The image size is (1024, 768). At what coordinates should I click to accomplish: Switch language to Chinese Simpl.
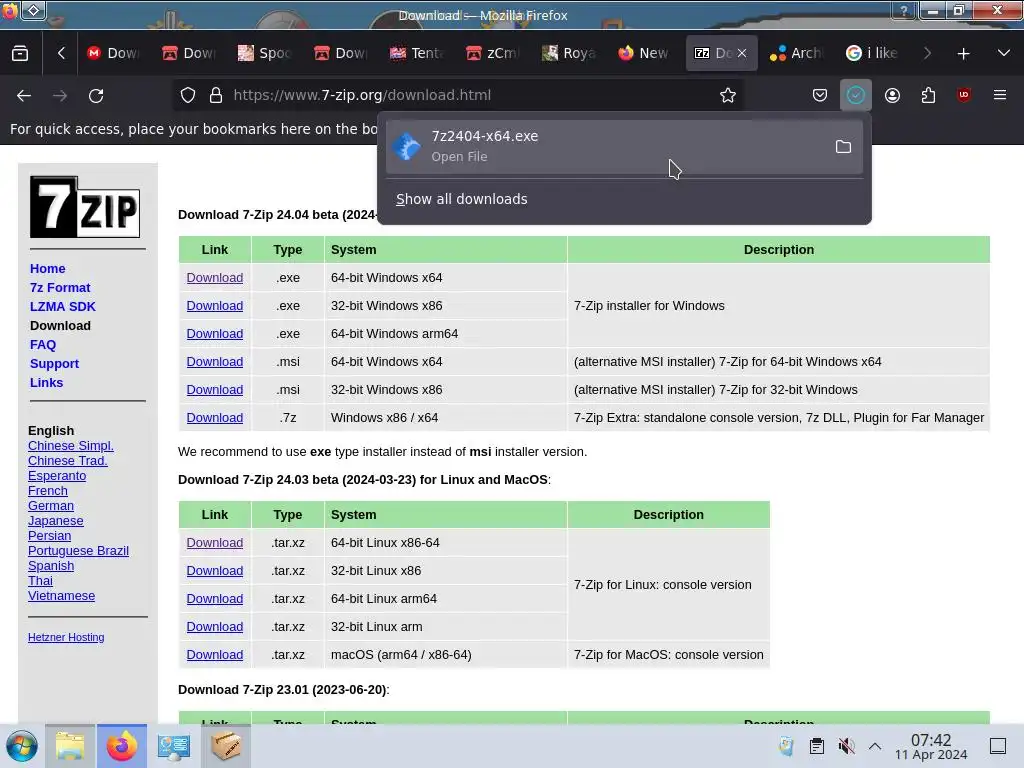(x=71, y=445)
